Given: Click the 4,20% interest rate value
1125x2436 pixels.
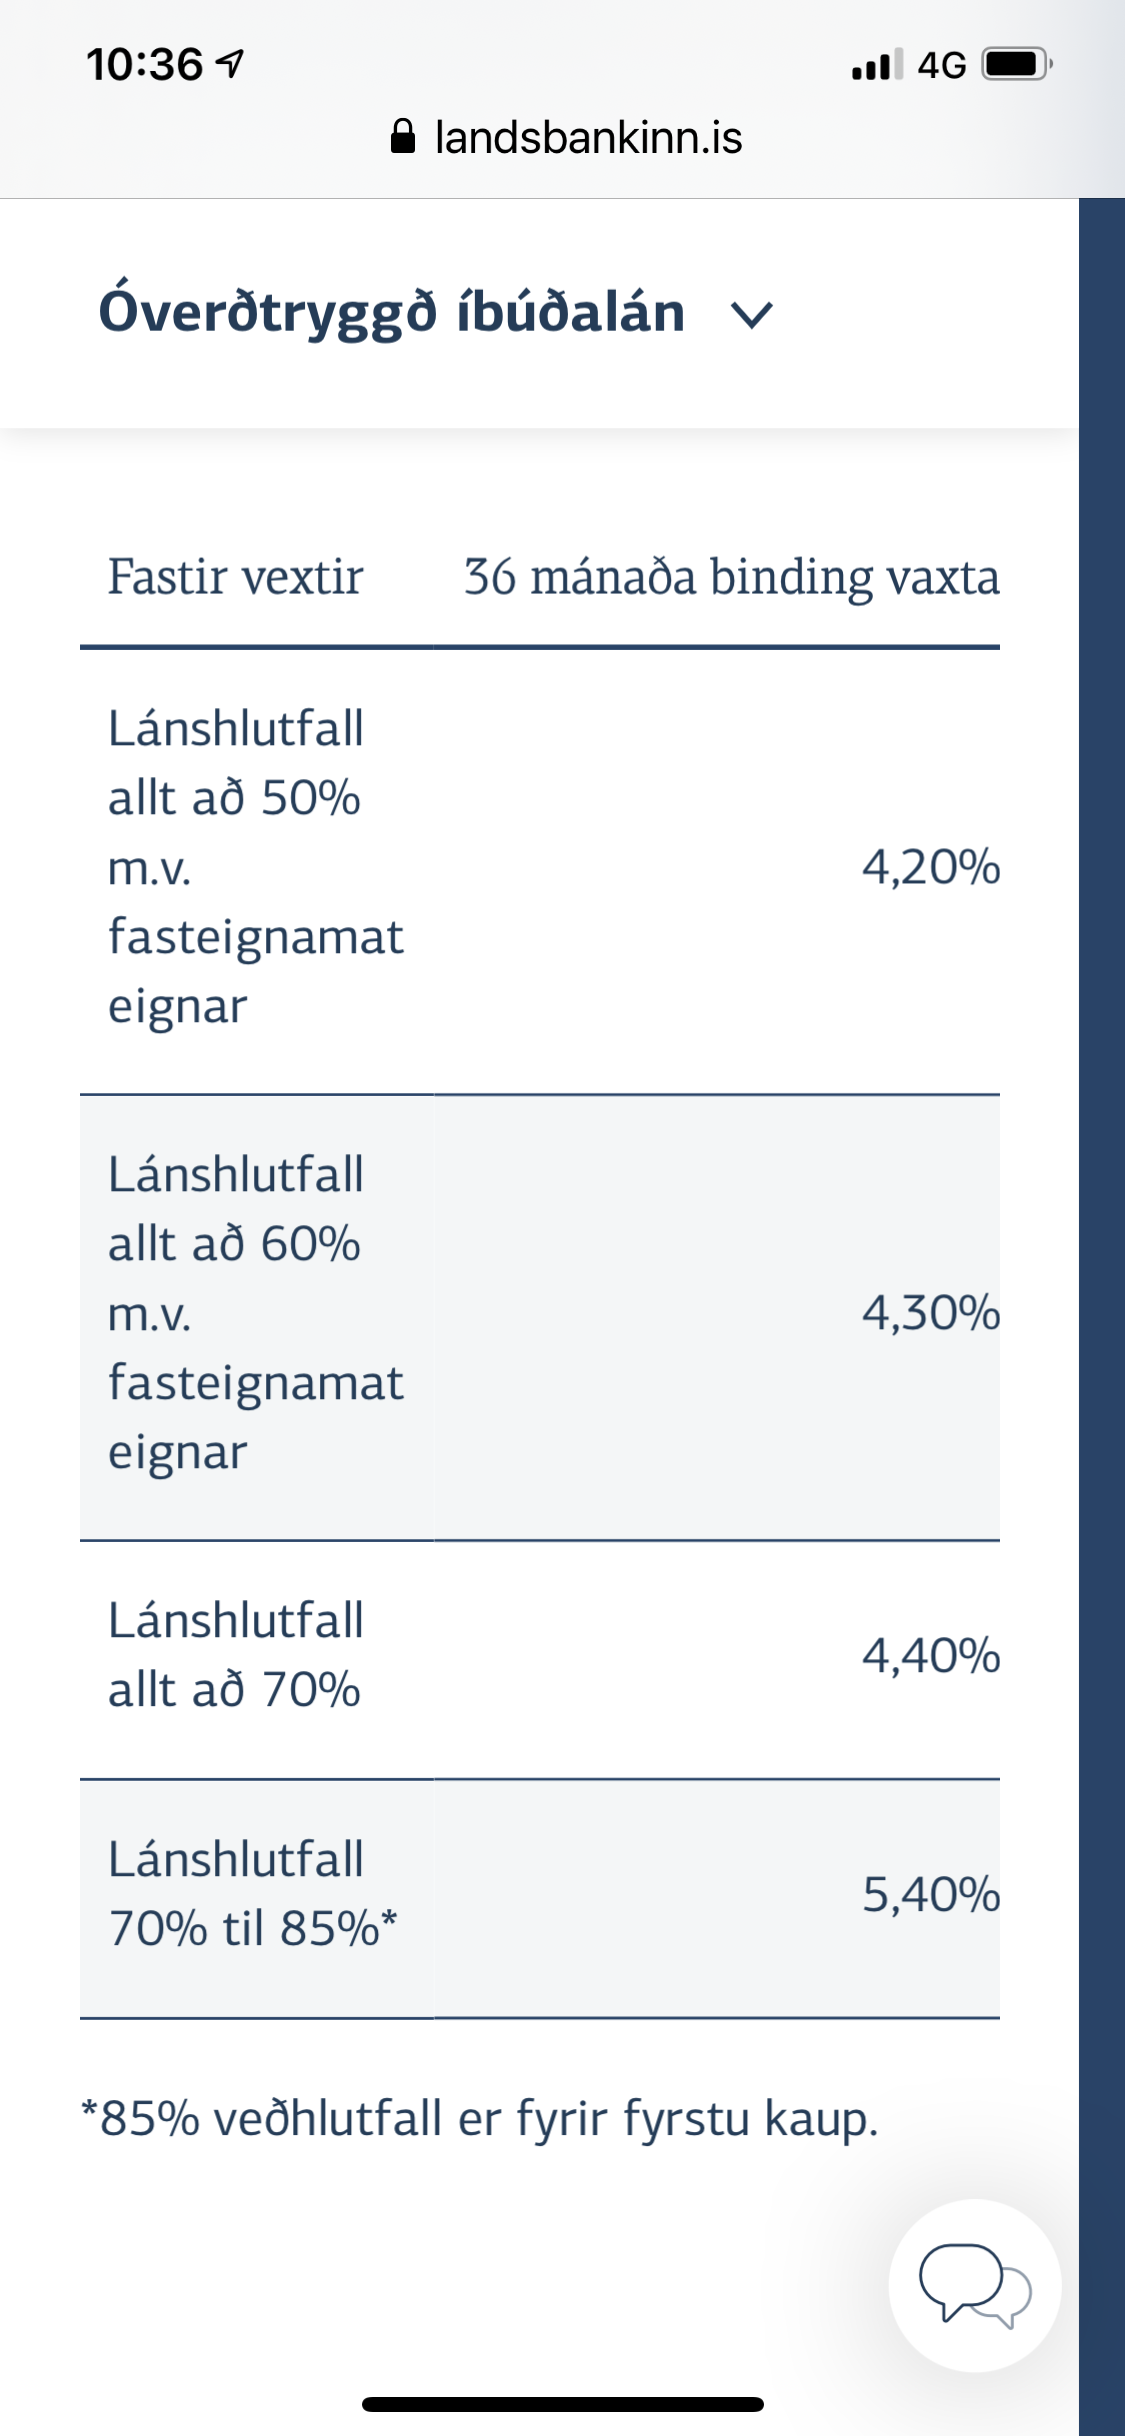Looking at the screenshot, I should [x=930, y=867].
